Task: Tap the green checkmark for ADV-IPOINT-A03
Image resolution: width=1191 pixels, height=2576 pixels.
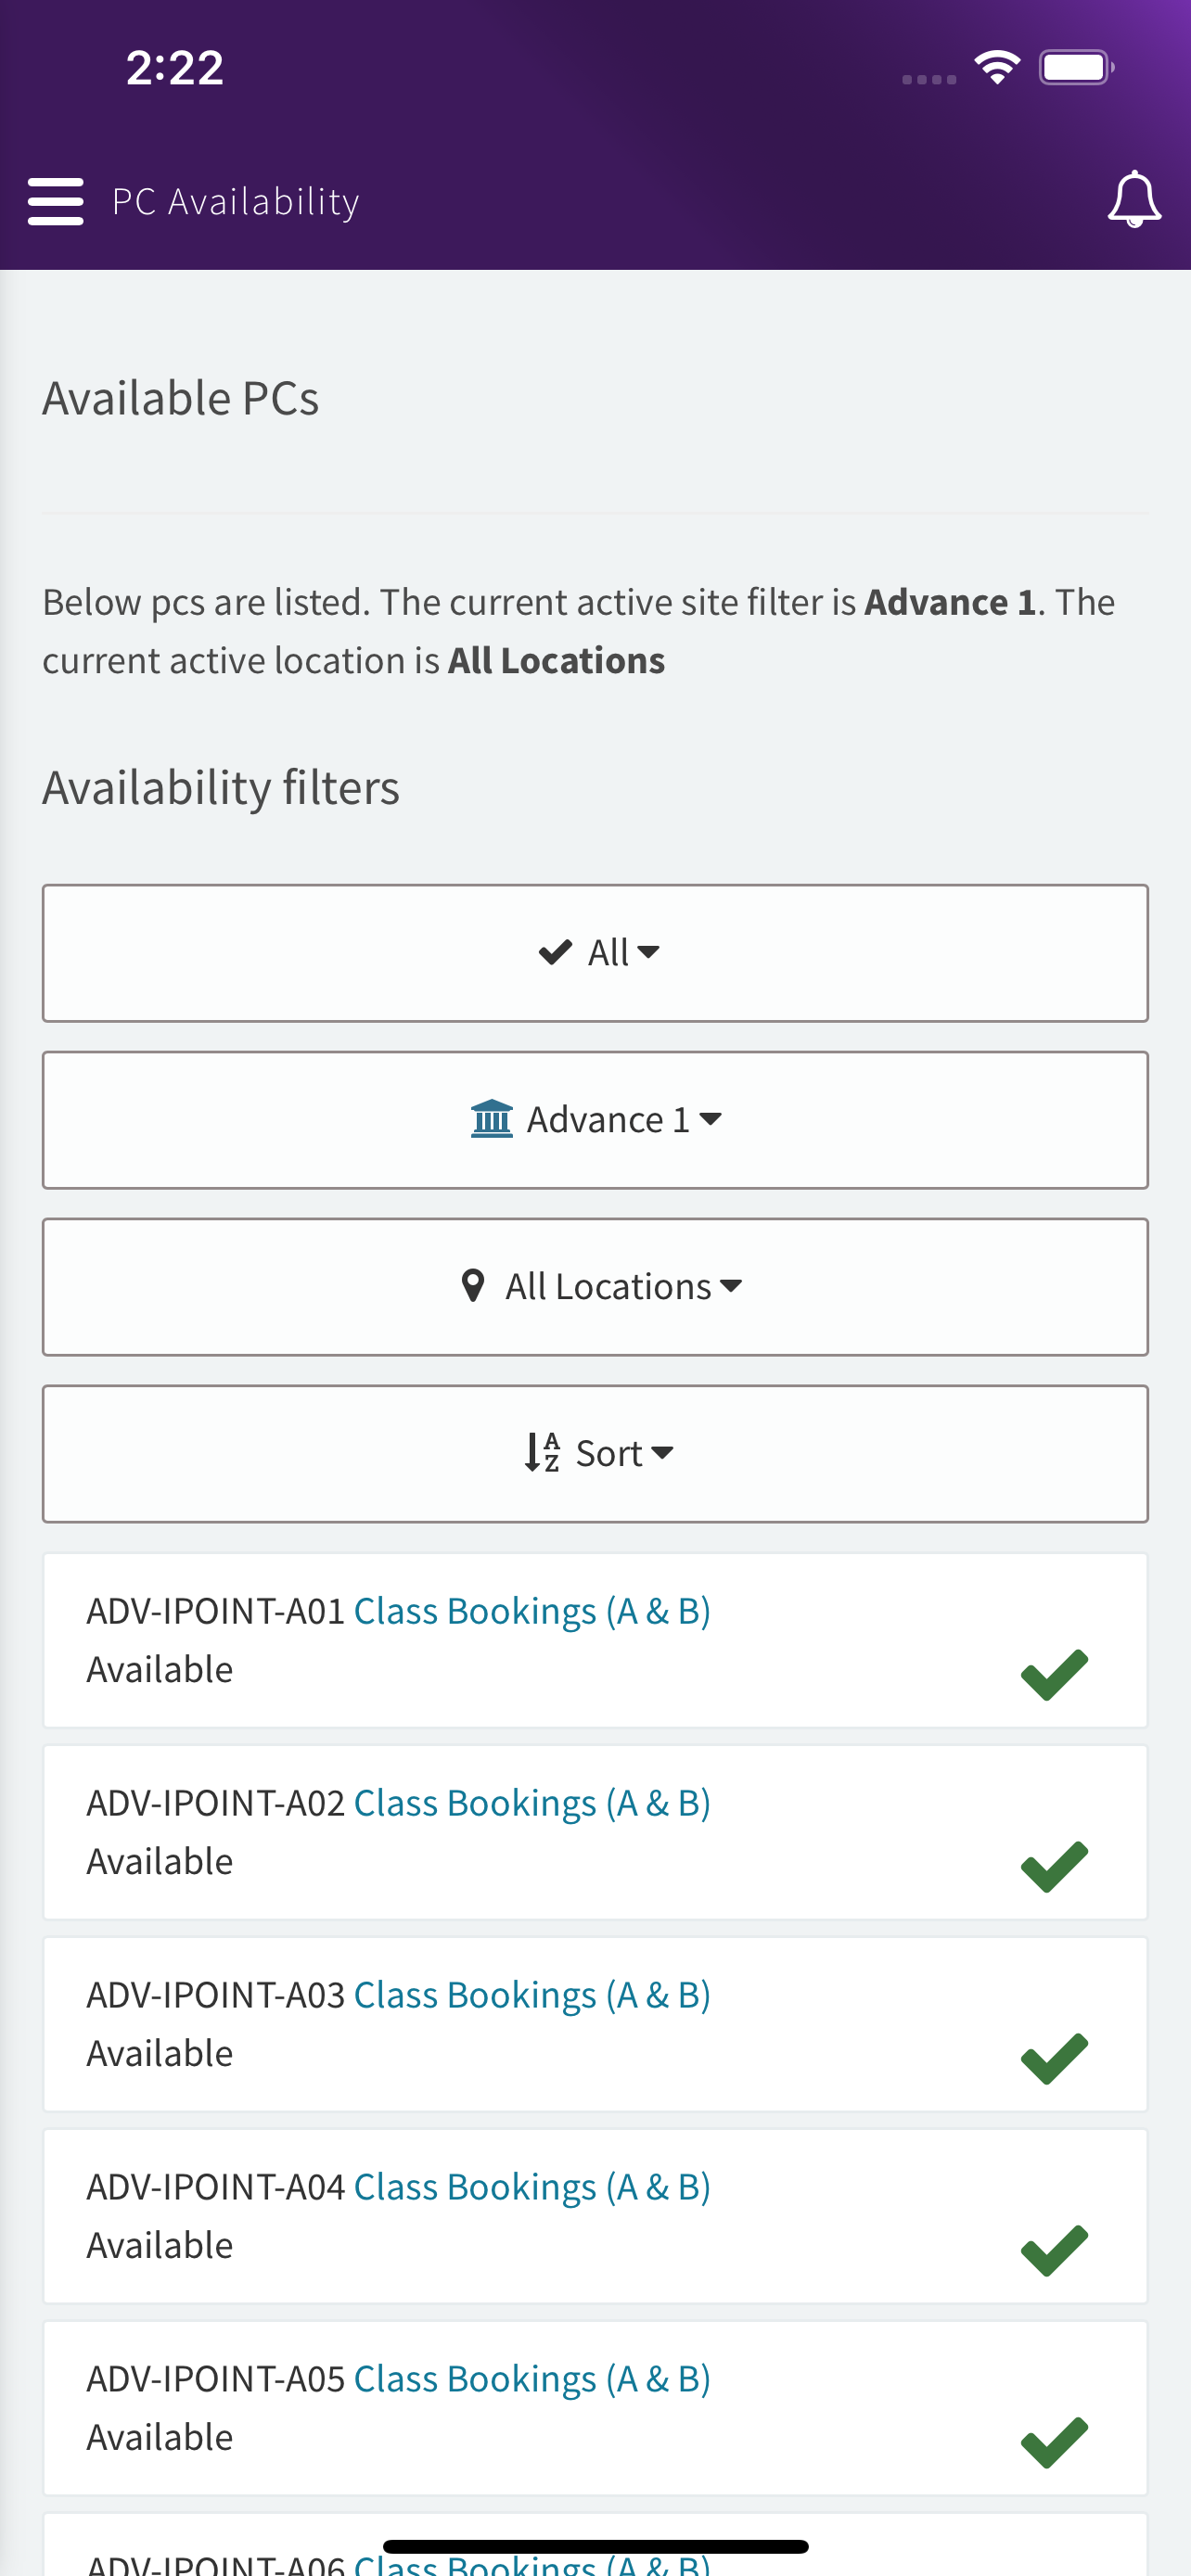Action: 1054,2058
